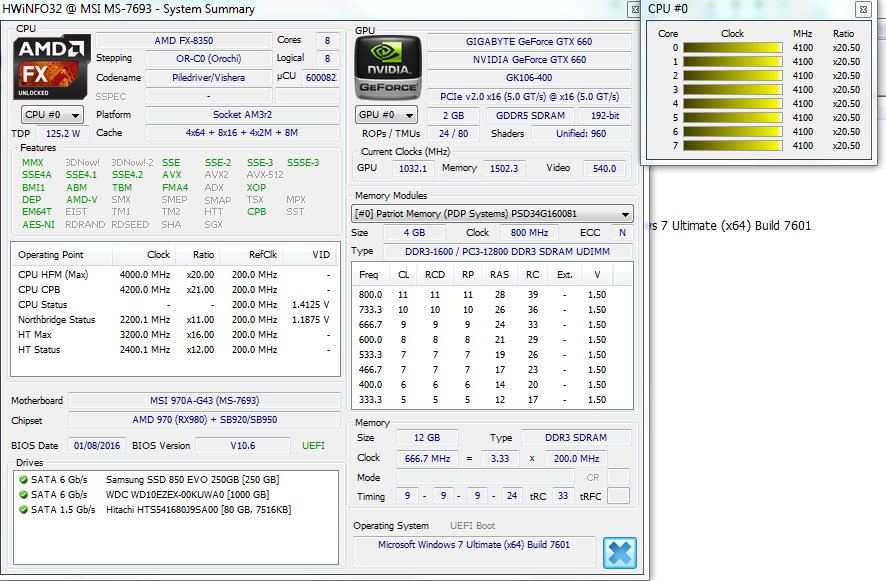Select the Shaders field Unified: 960
The width and height of the screenshot is (886, 581).
coord(581,134)
